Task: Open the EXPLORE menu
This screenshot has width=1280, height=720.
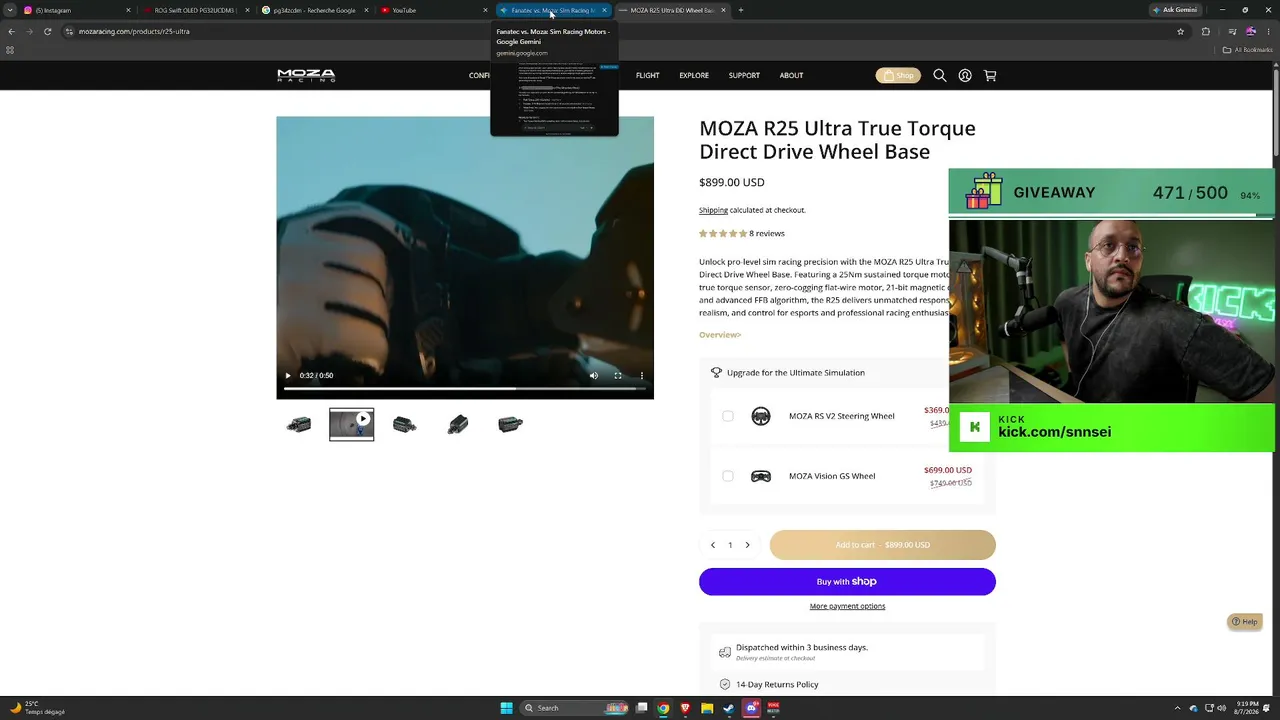Action: 694,75
